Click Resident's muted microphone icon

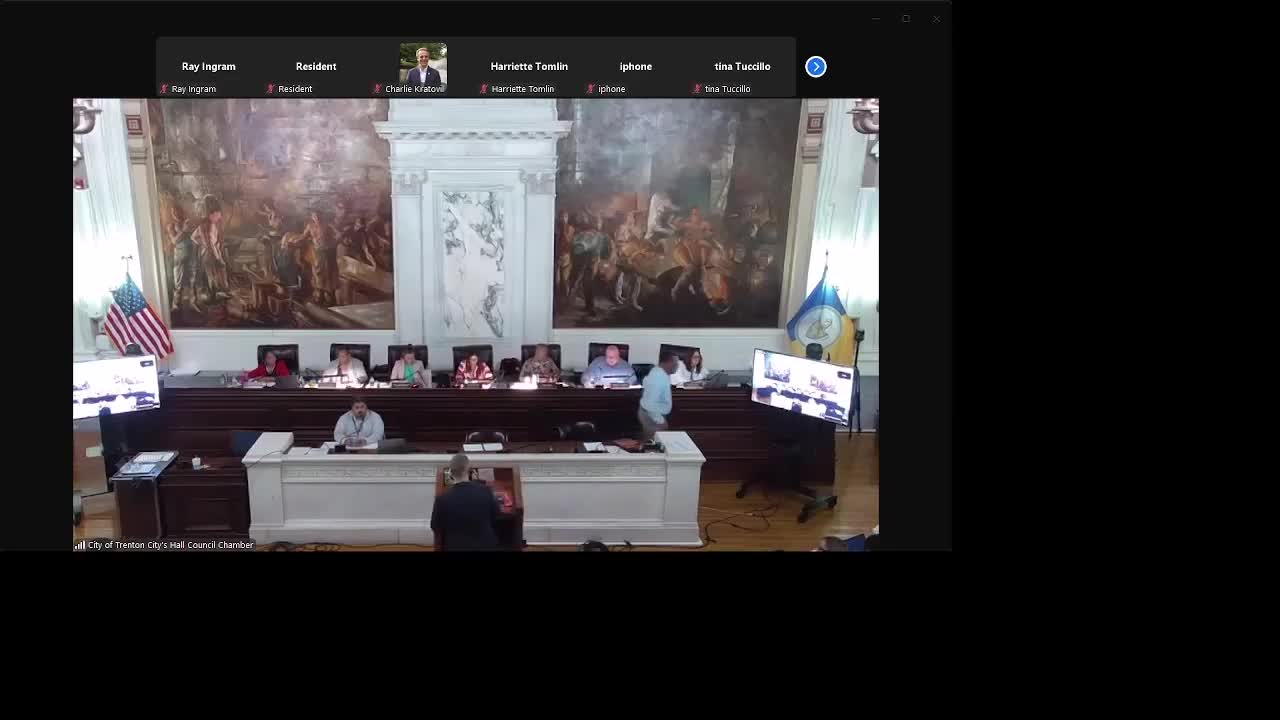click(271, 89)
